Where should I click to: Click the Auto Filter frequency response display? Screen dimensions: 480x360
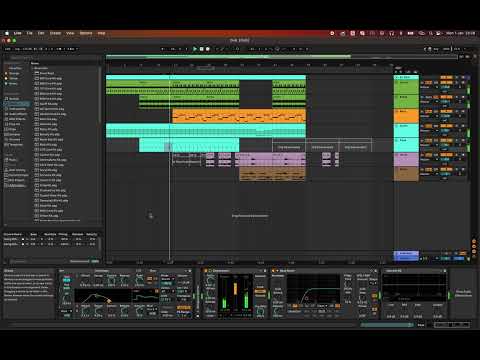(x=313, y=289)
